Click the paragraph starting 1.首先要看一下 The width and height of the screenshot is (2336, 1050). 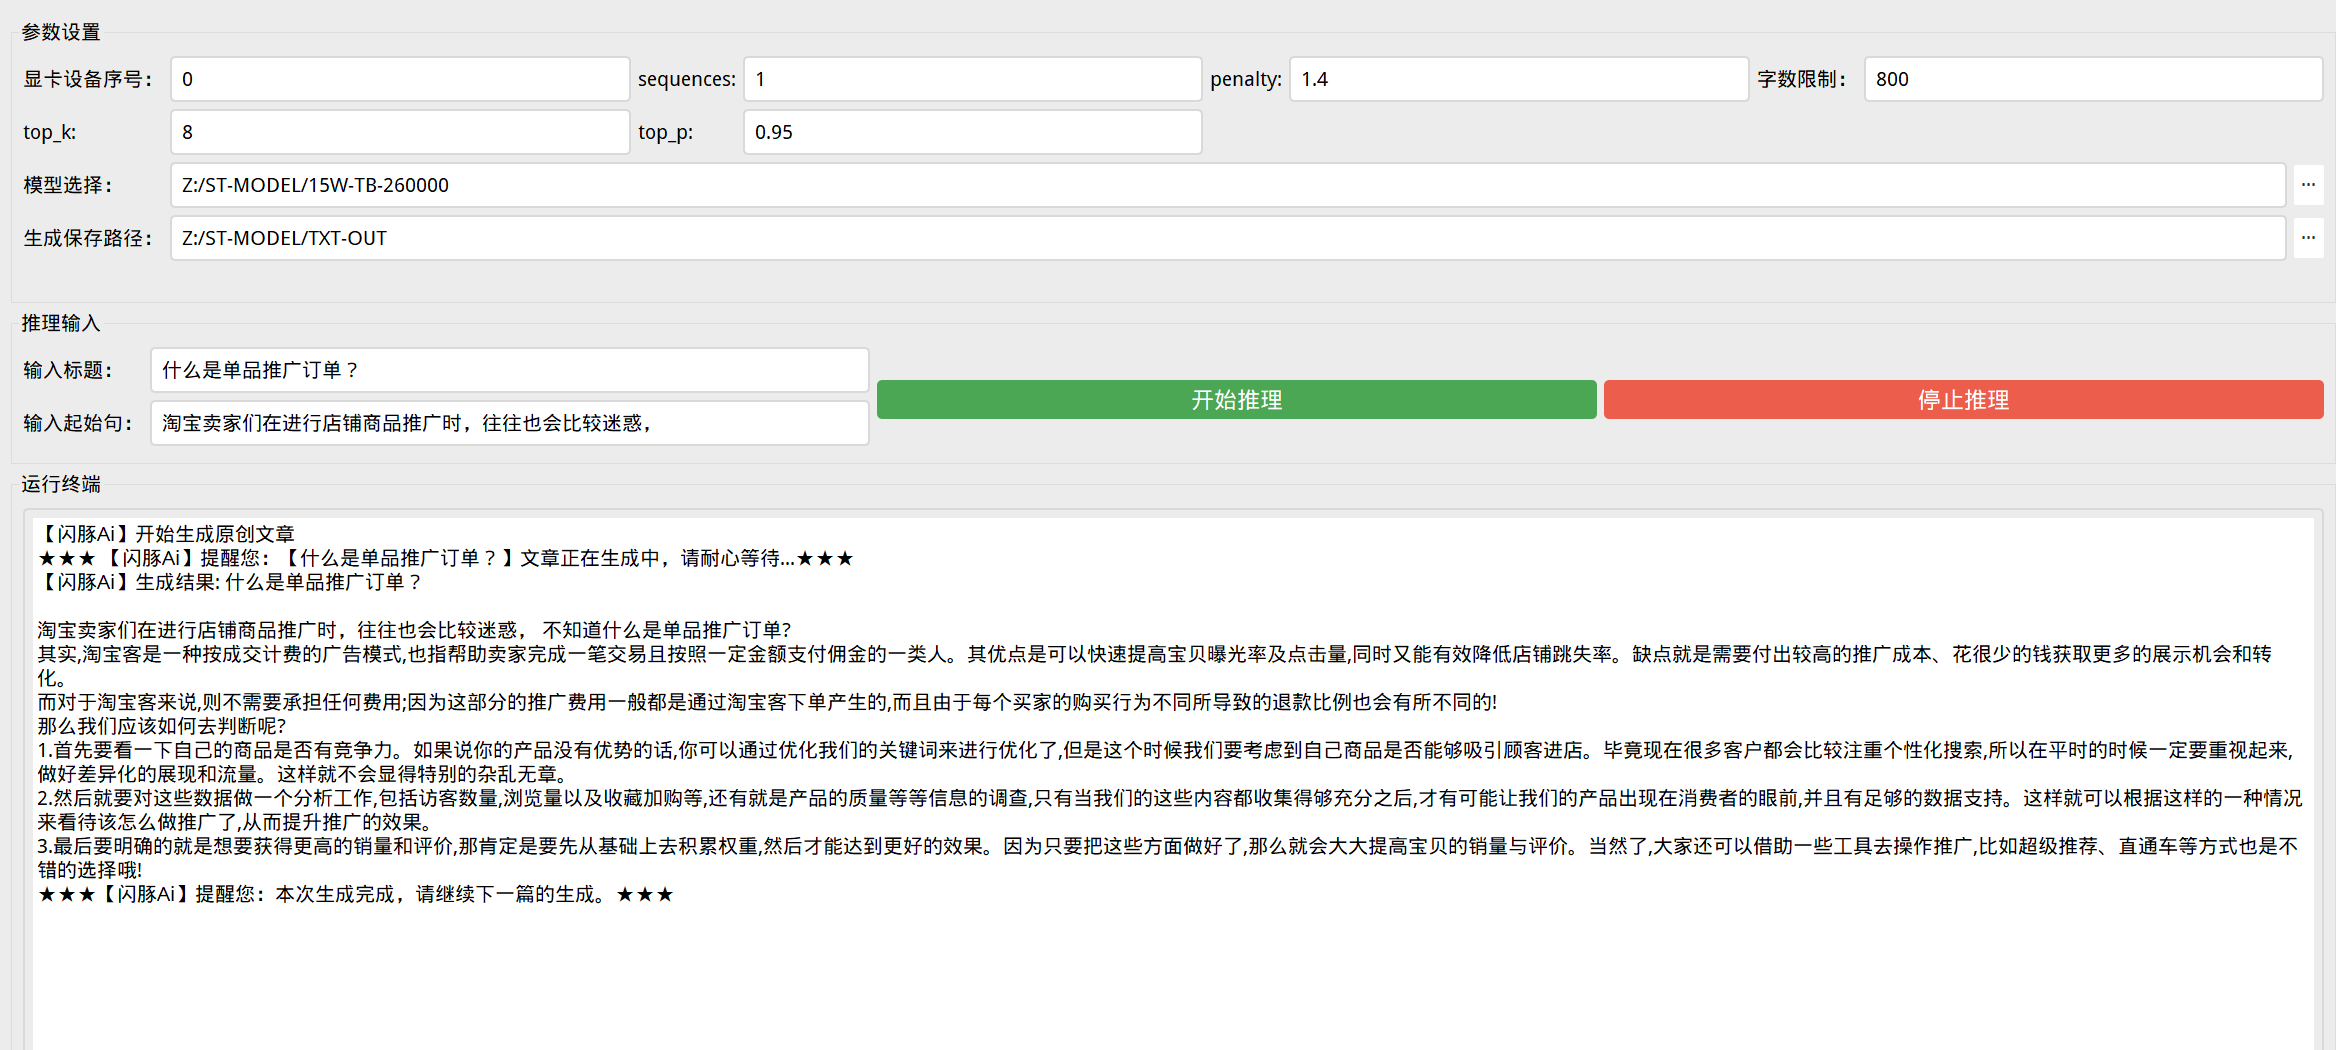(1165, 762)
